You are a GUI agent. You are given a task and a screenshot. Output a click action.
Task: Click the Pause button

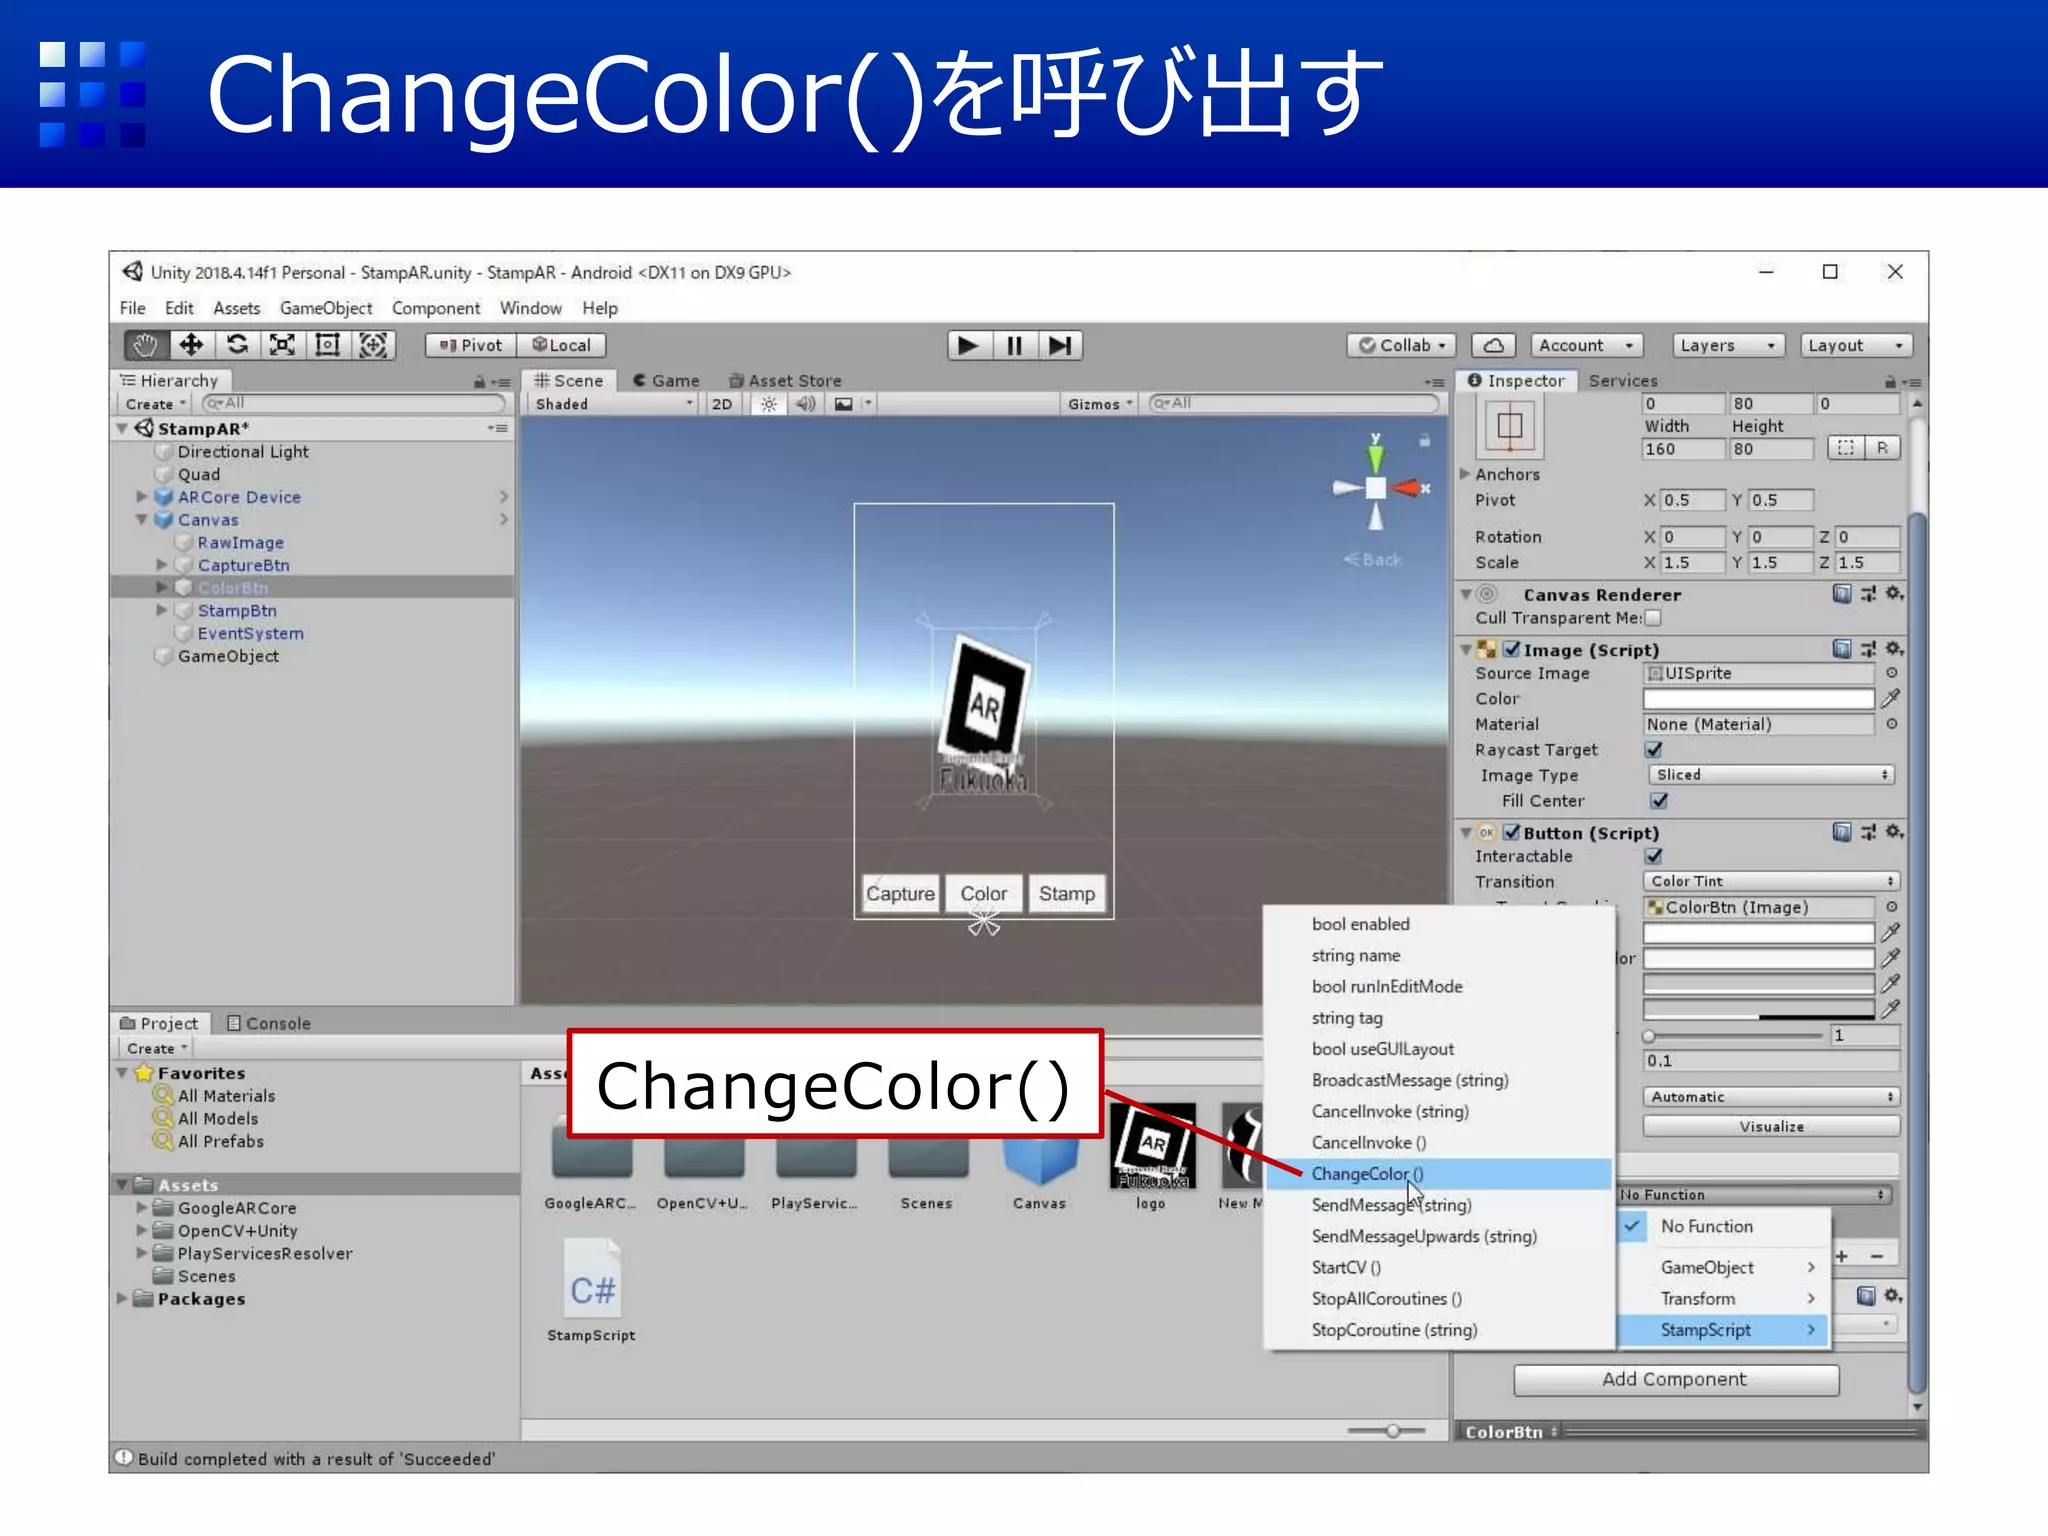[1015, 346]
